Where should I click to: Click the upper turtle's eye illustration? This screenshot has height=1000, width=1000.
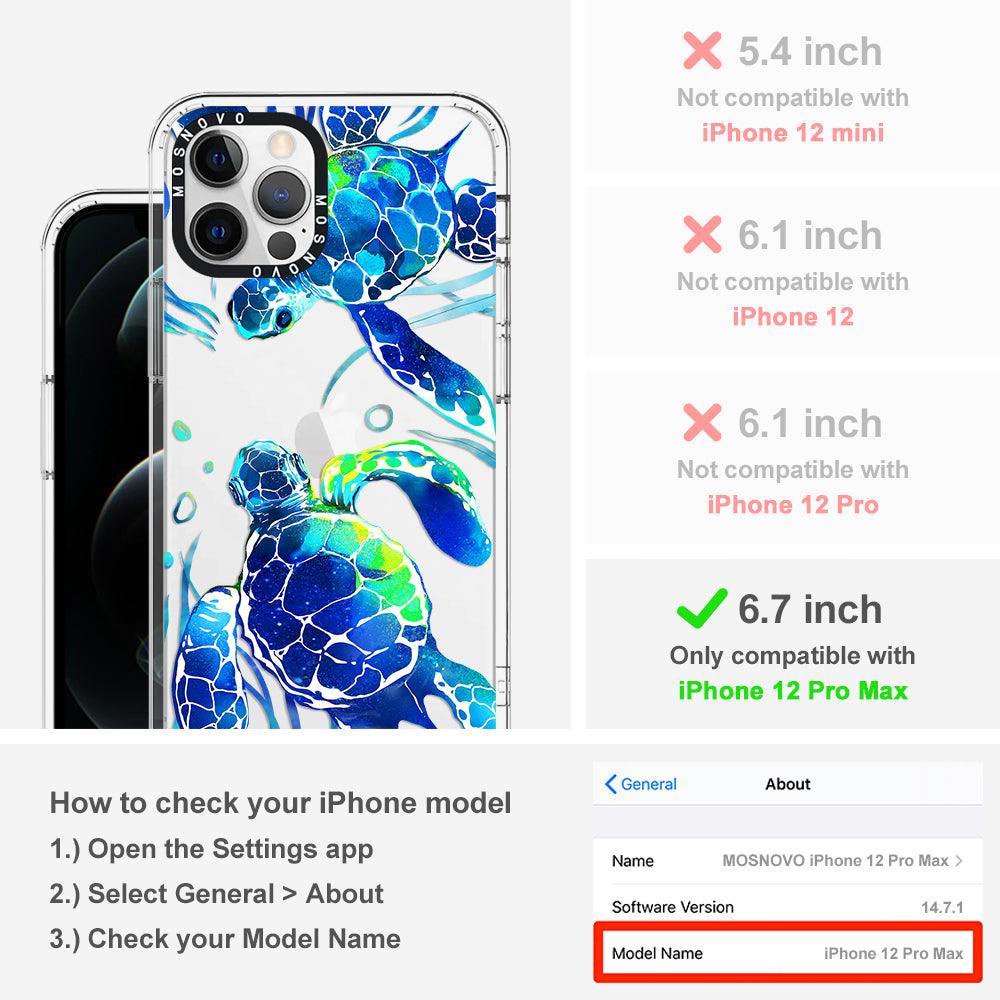[283, 317]
